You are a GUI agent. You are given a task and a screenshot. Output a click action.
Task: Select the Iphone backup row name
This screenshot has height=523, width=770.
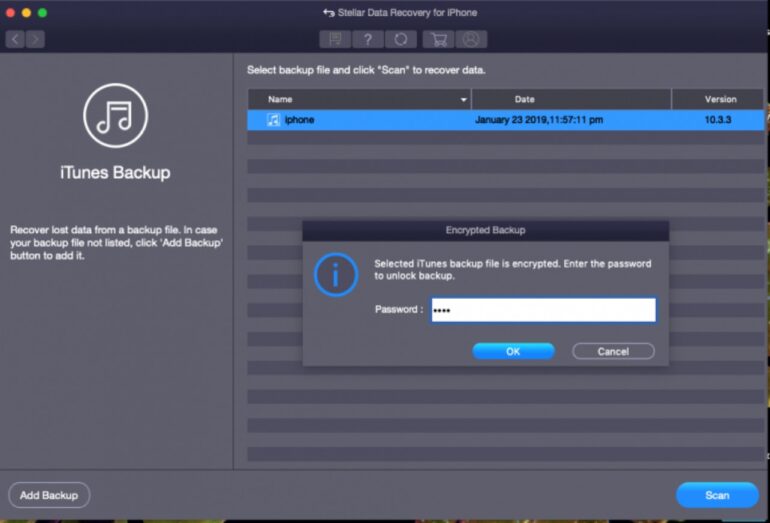pyautogui.click(x=299, y=120)
